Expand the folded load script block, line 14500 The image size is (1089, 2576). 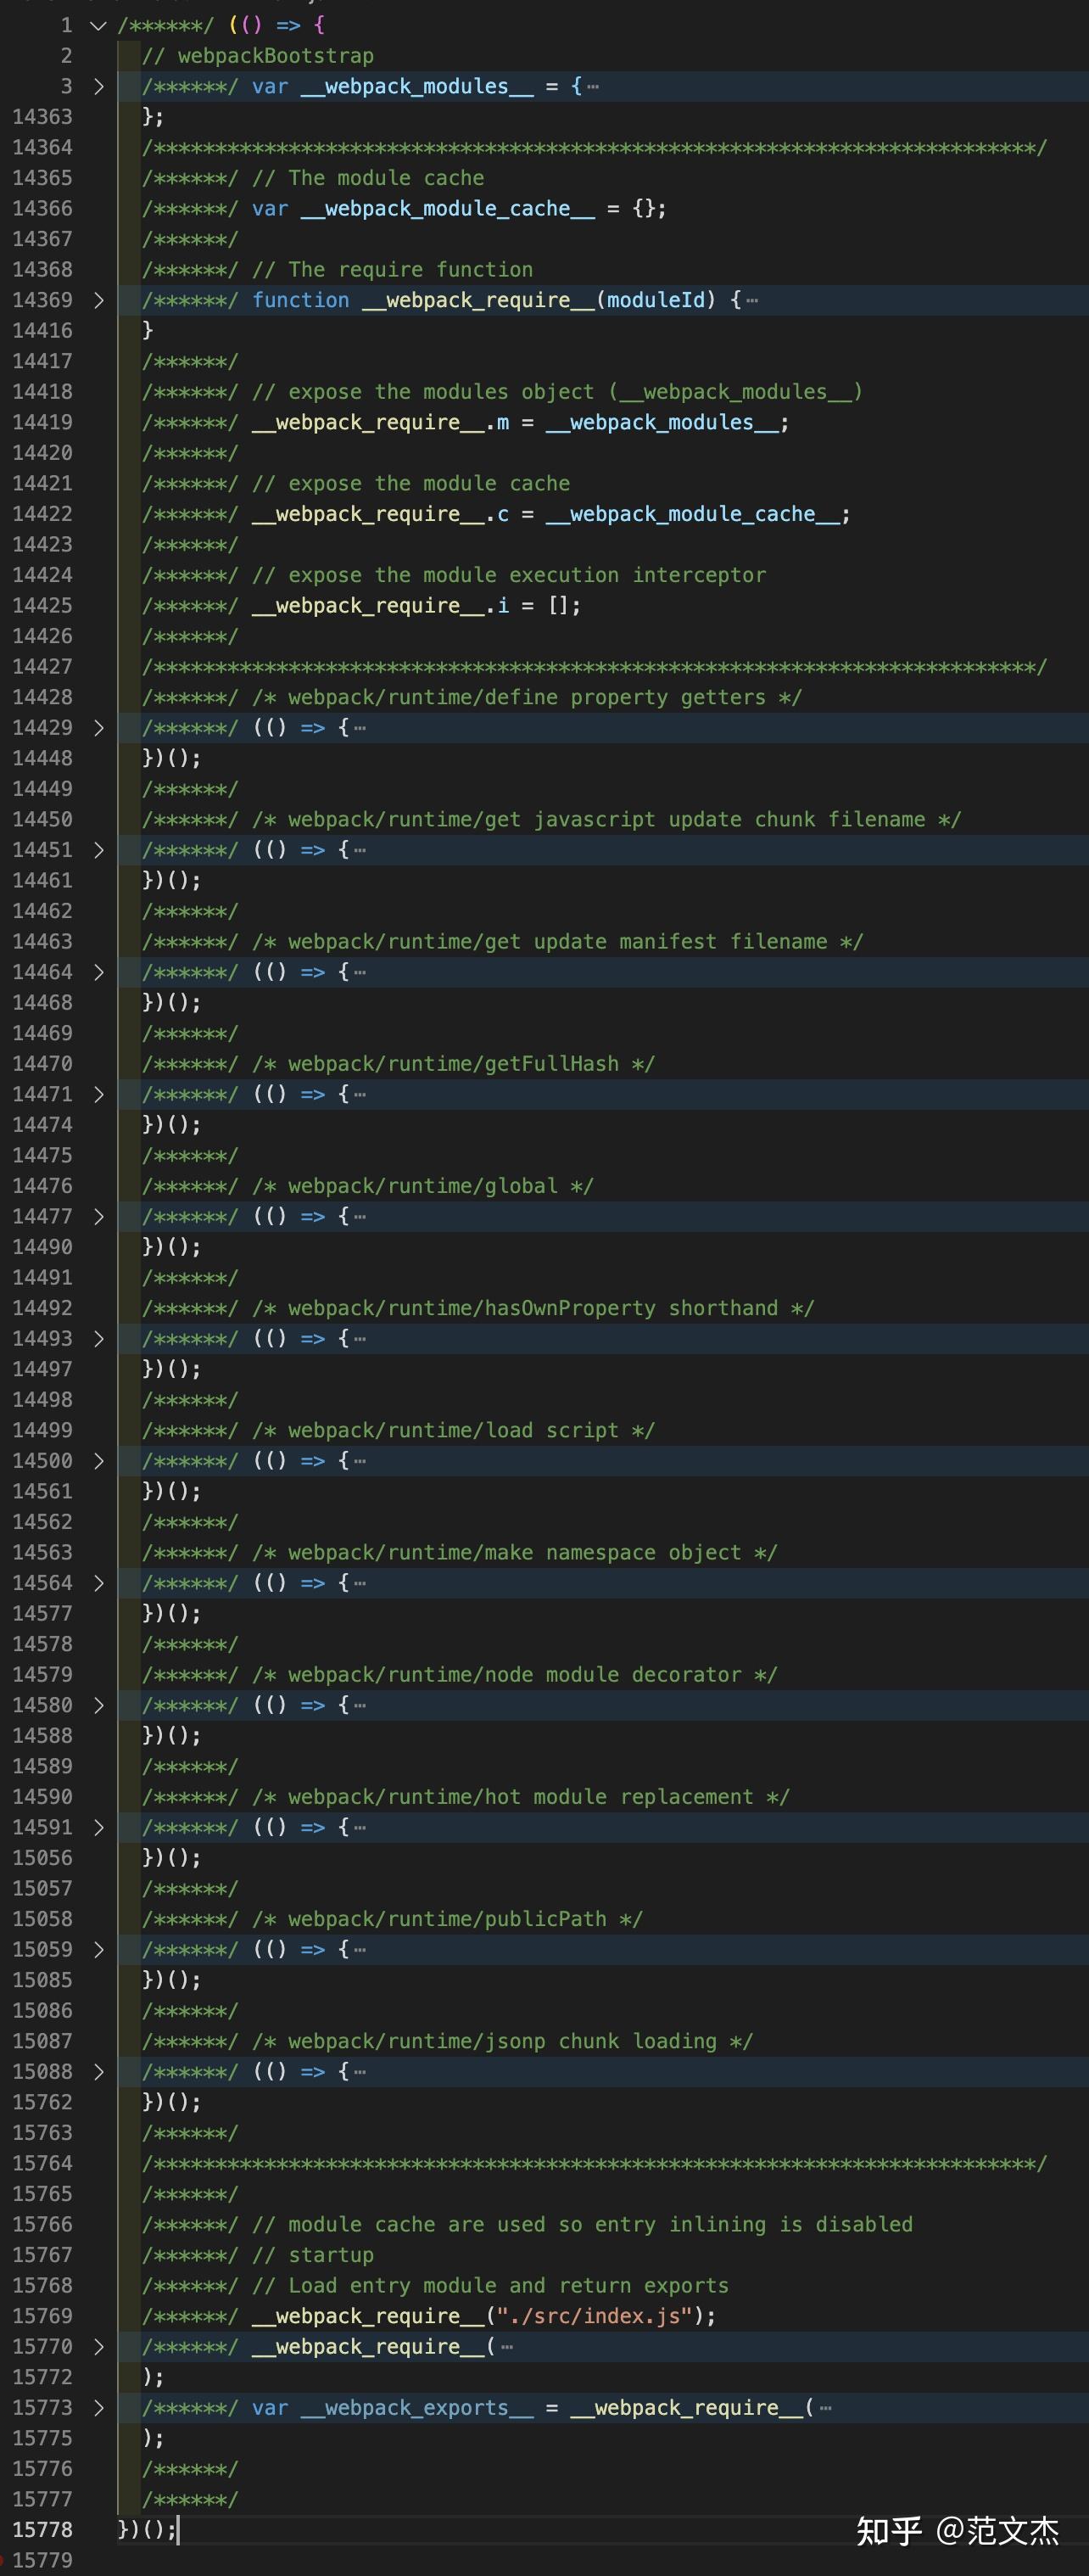tap(98, 1461)
